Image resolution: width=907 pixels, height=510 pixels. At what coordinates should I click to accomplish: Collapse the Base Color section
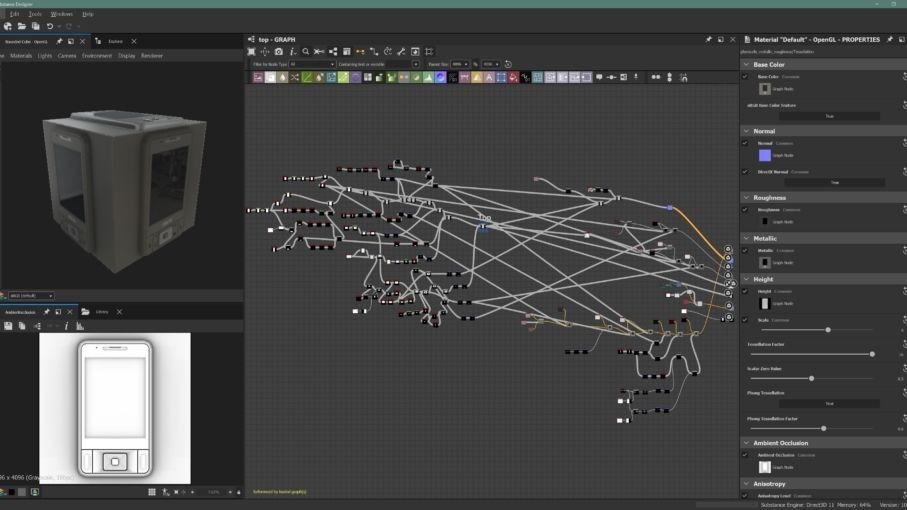click(746, 65)
